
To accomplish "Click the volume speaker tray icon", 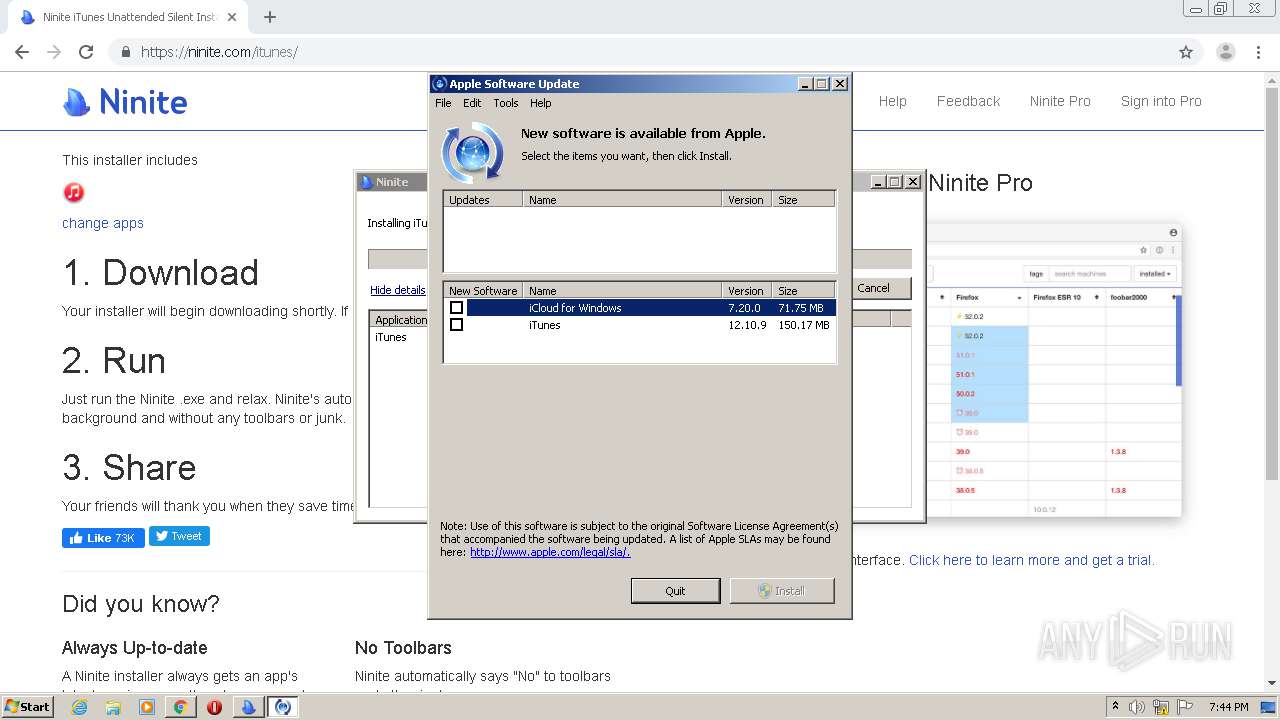I will pyautogui.click(x=1137, y=707).
